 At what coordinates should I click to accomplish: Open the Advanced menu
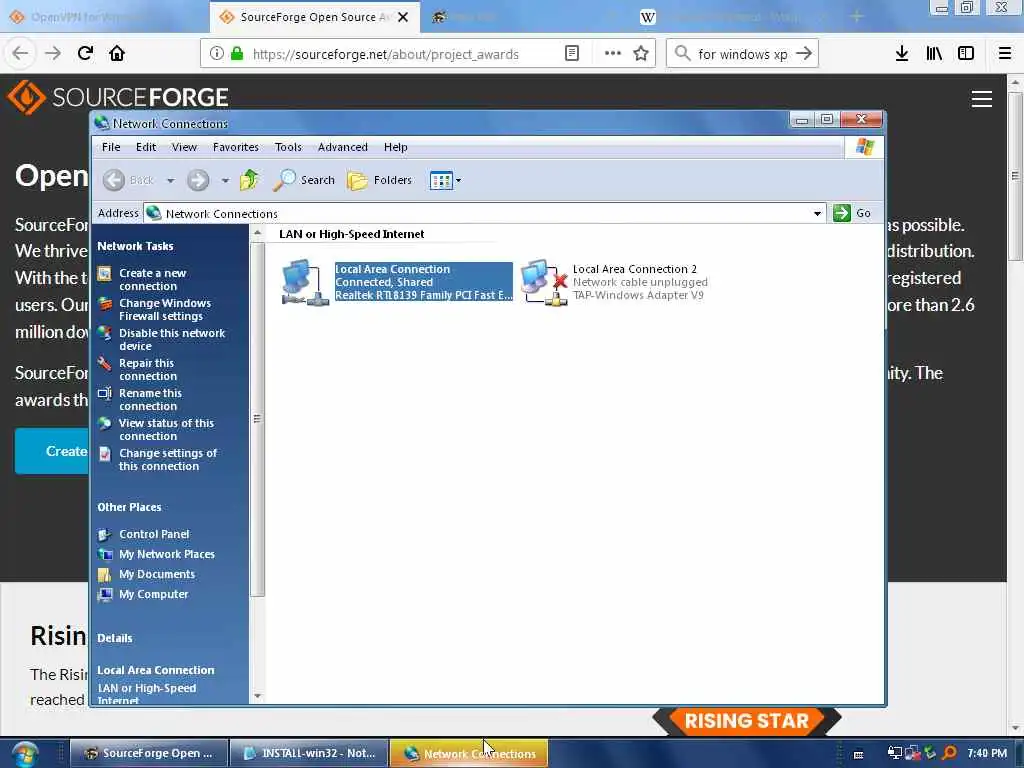(342, 147)
